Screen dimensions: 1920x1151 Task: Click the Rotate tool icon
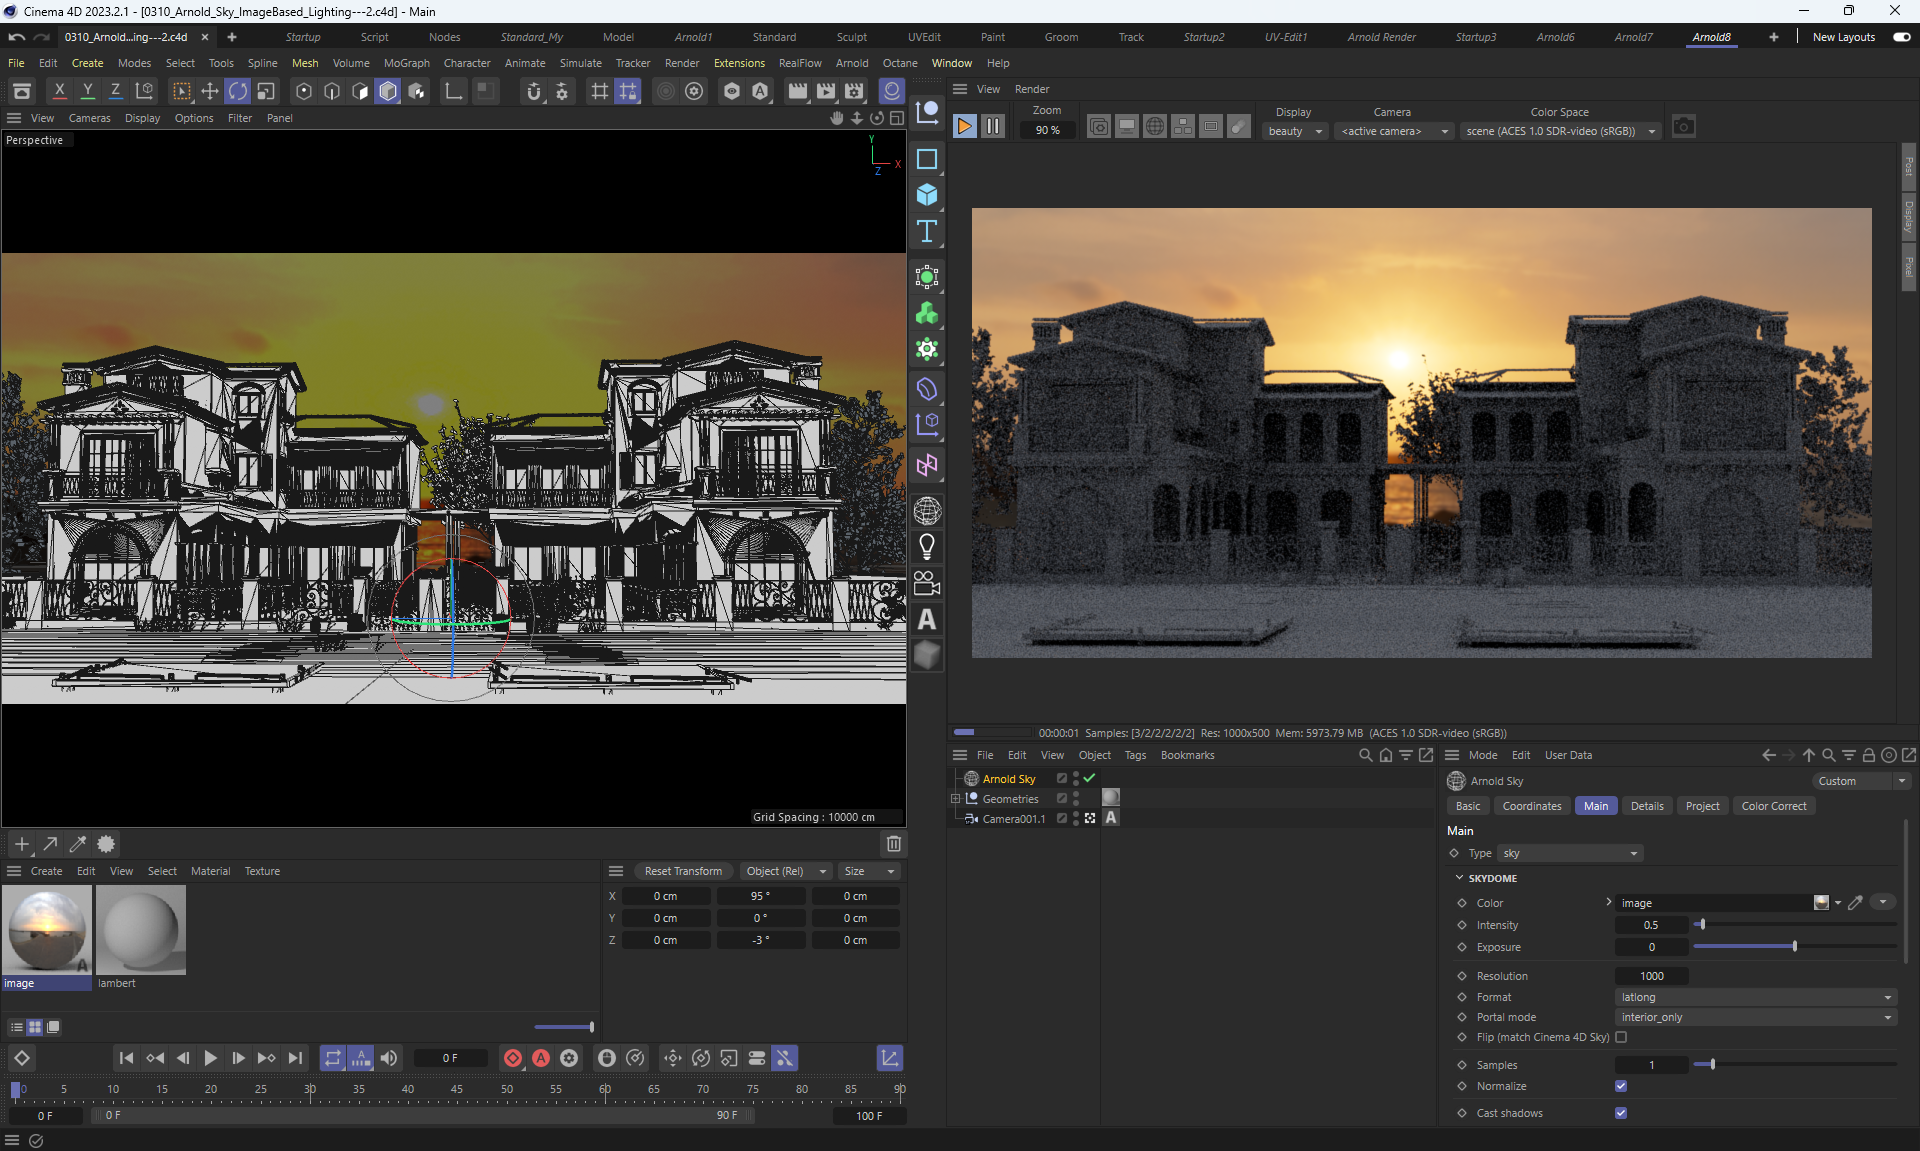238,91
